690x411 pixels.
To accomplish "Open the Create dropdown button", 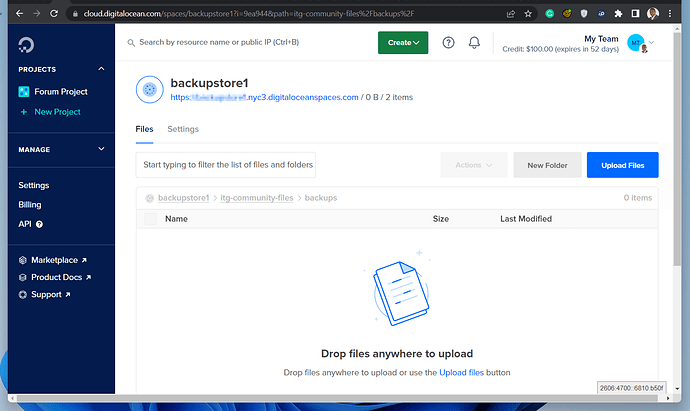I will 403,43.
